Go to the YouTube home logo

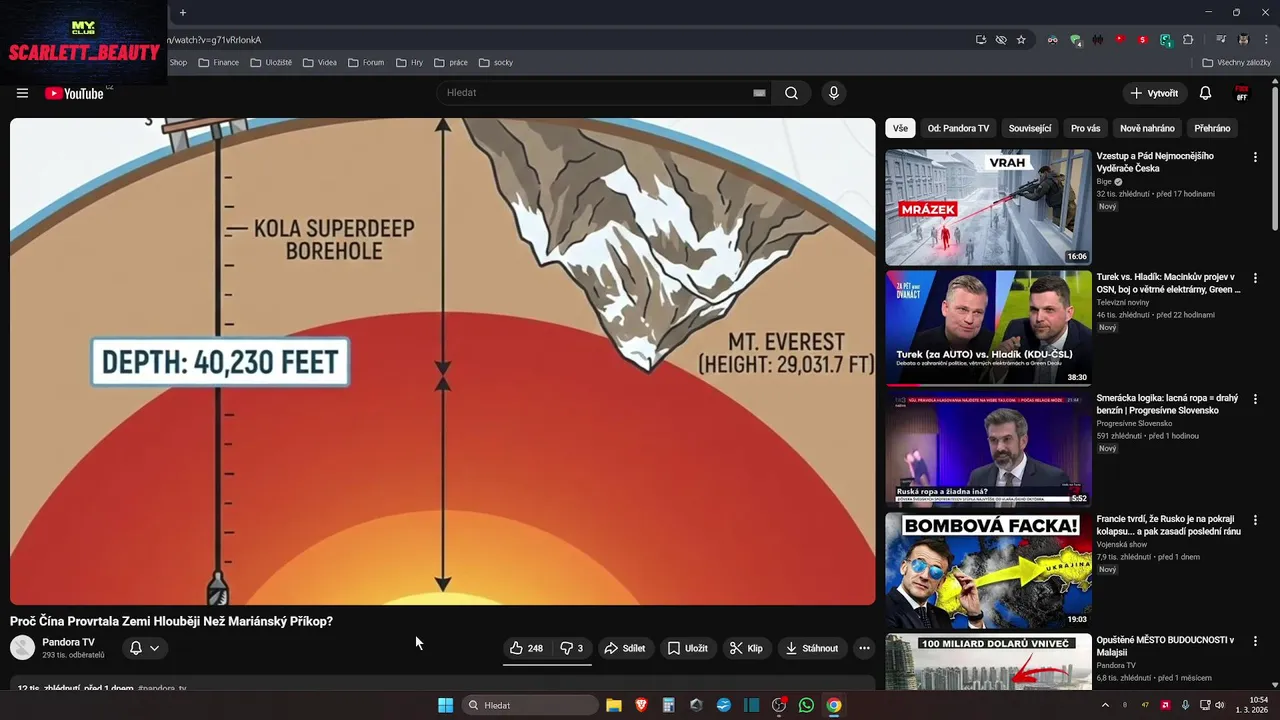pyautogui.click(x=75, y=93)
